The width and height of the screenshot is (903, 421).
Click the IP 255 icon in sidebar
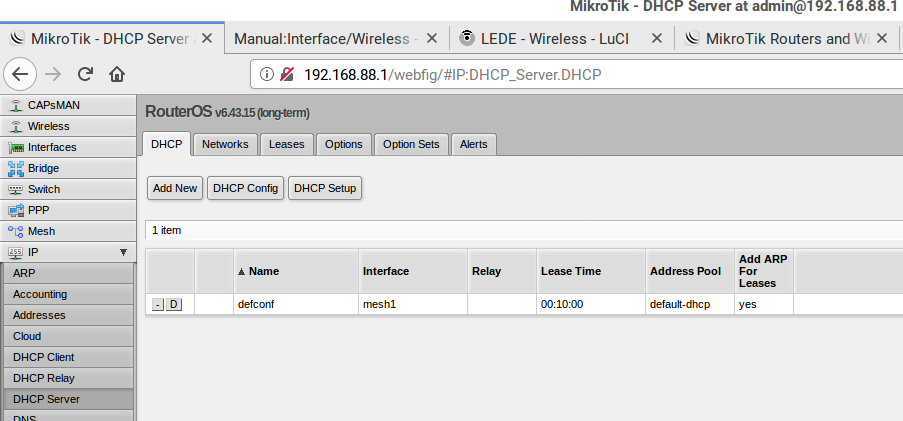16,252
